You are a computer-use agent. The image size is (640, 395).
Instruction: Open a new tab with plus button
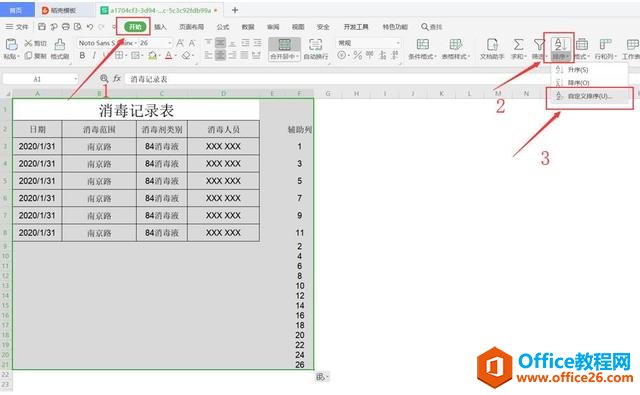pyautogui.click(x=235, y=10)
